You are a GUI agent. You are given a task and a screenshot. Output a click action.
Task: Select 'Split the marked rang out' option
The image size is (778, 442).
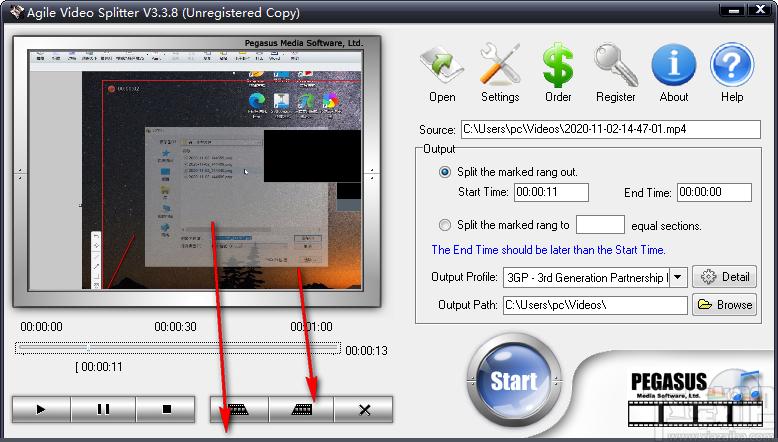click(x=445, y=172)
